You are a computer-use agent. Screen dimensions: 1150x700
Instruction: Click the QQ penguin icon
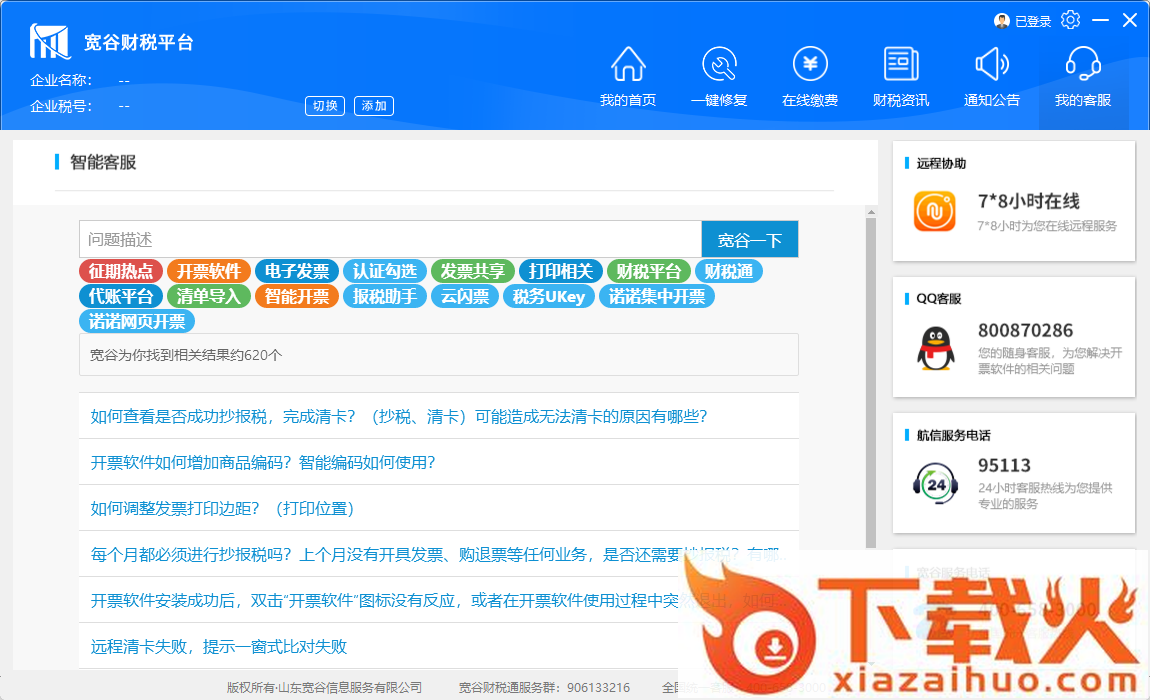pyautogui.click(x=935, y=348)
